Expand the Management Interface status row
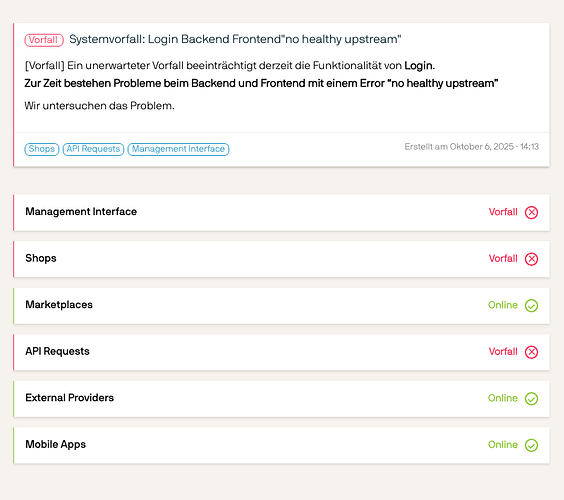The width and height of the screenshot is (564, 500). click(x=281, y=213)
